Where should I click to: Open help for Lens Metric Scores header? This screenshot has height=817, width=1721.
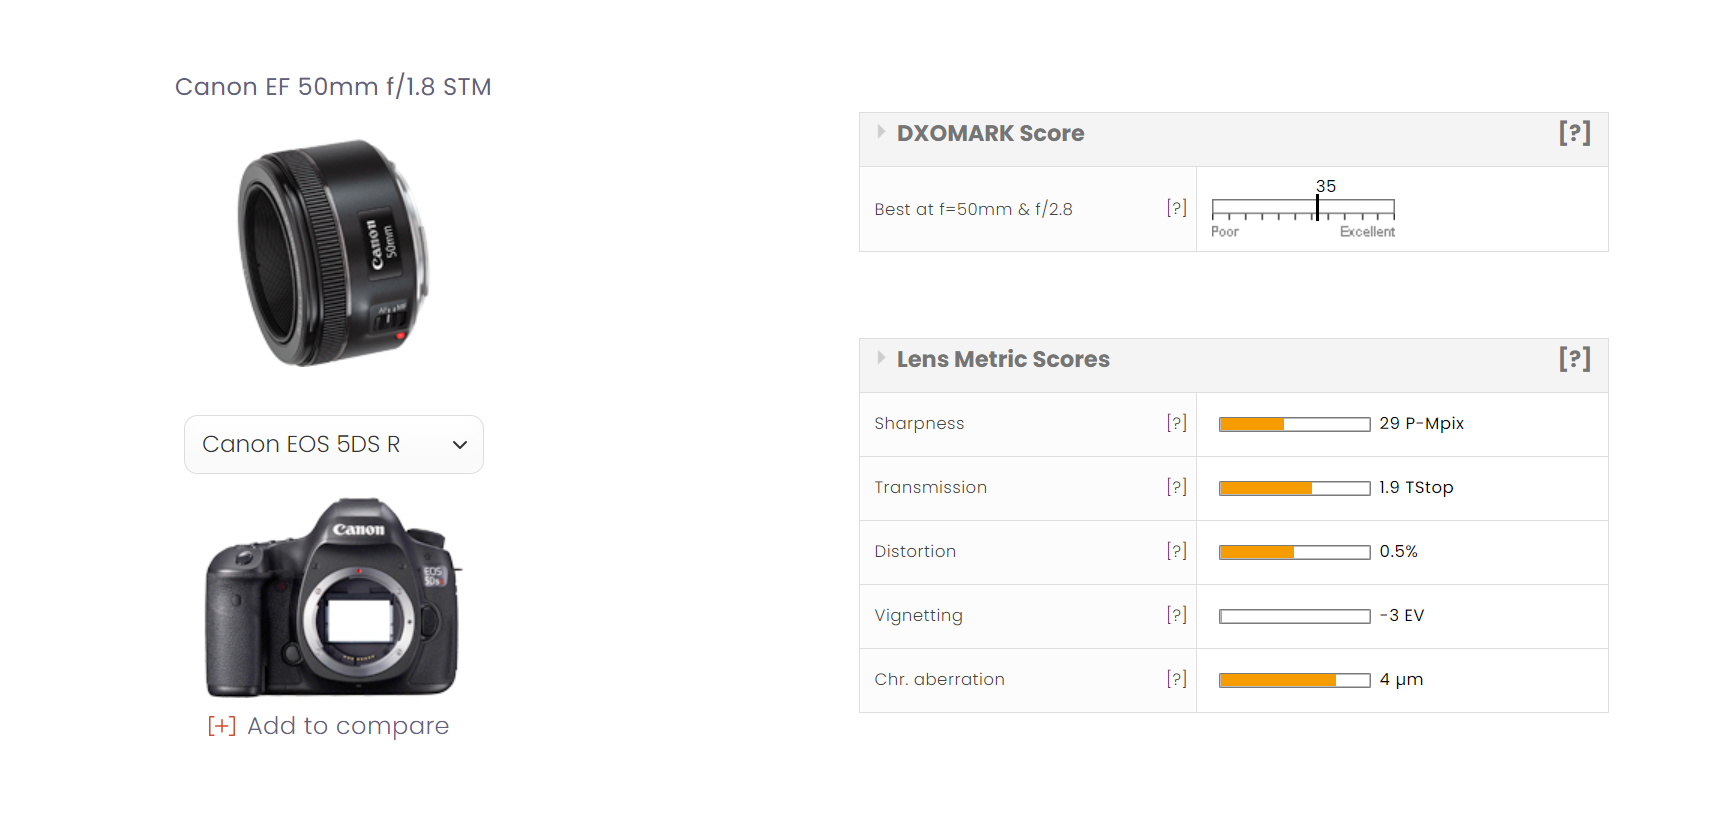1574,359
